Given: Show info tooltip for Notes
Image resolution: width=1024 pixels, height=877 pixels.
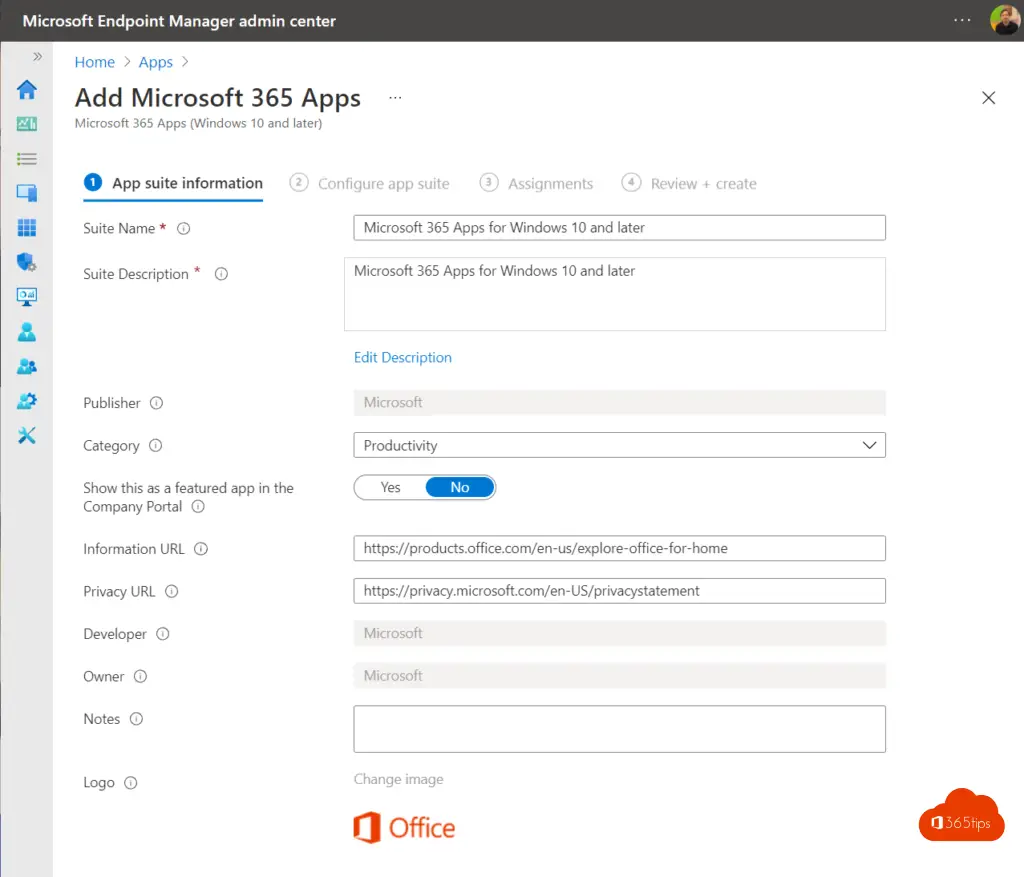Looking at the screenshot, I should pos(136,719).
